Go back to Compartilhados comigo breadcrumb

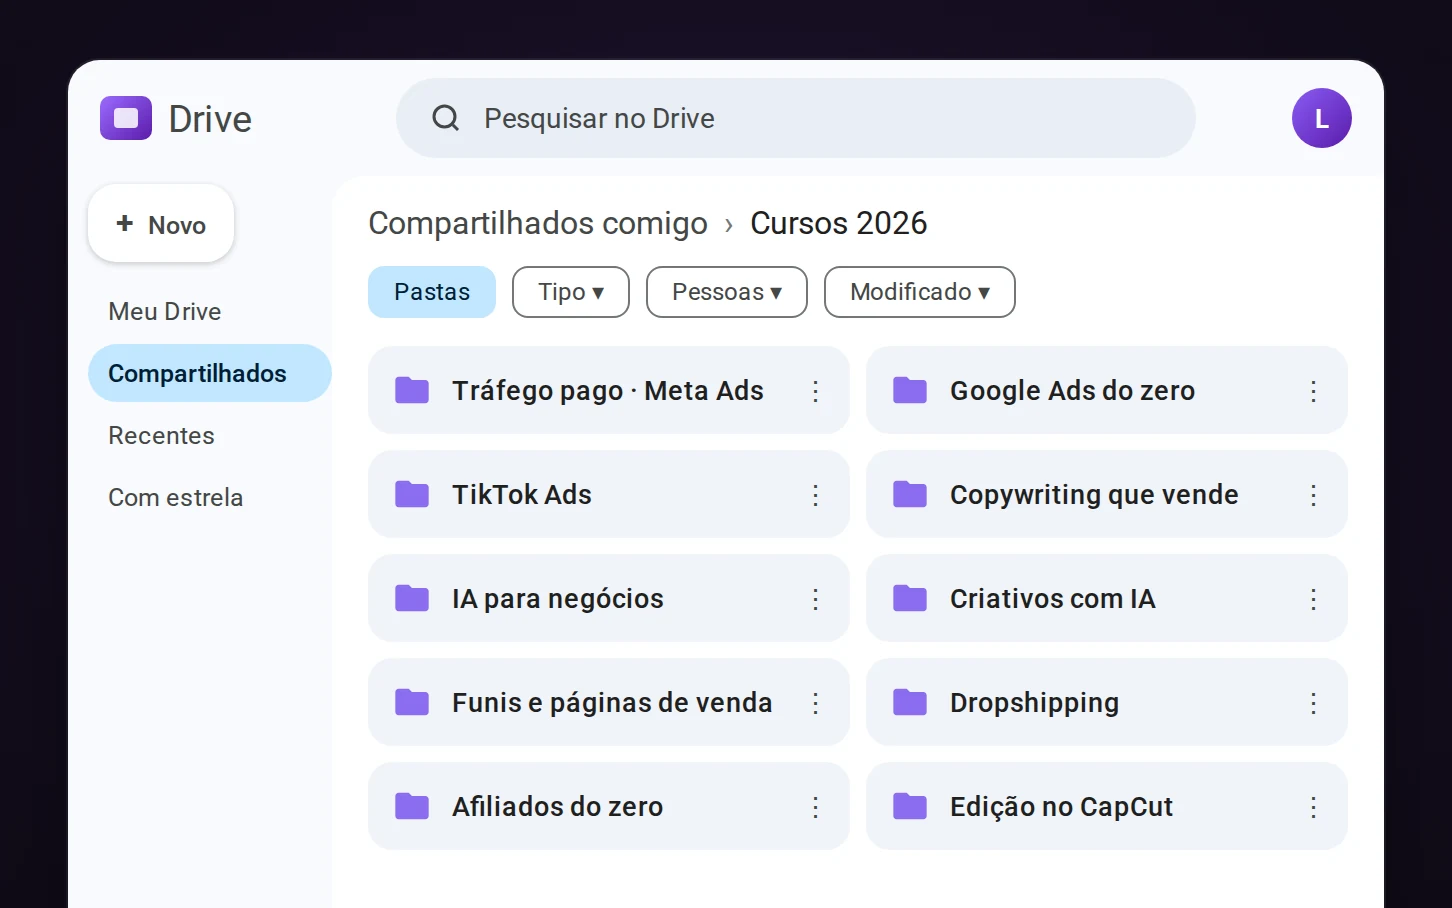tap(538, 223)
